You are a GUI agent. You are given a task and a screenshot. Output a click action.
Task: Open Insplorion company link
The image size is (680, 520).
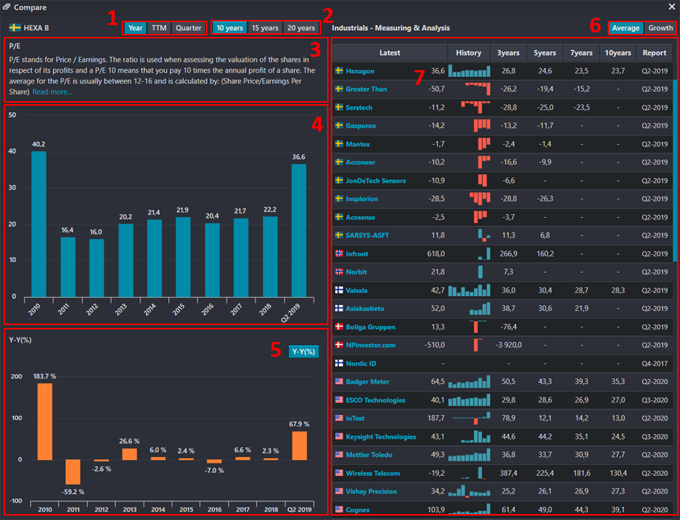(x=362, y=199)
